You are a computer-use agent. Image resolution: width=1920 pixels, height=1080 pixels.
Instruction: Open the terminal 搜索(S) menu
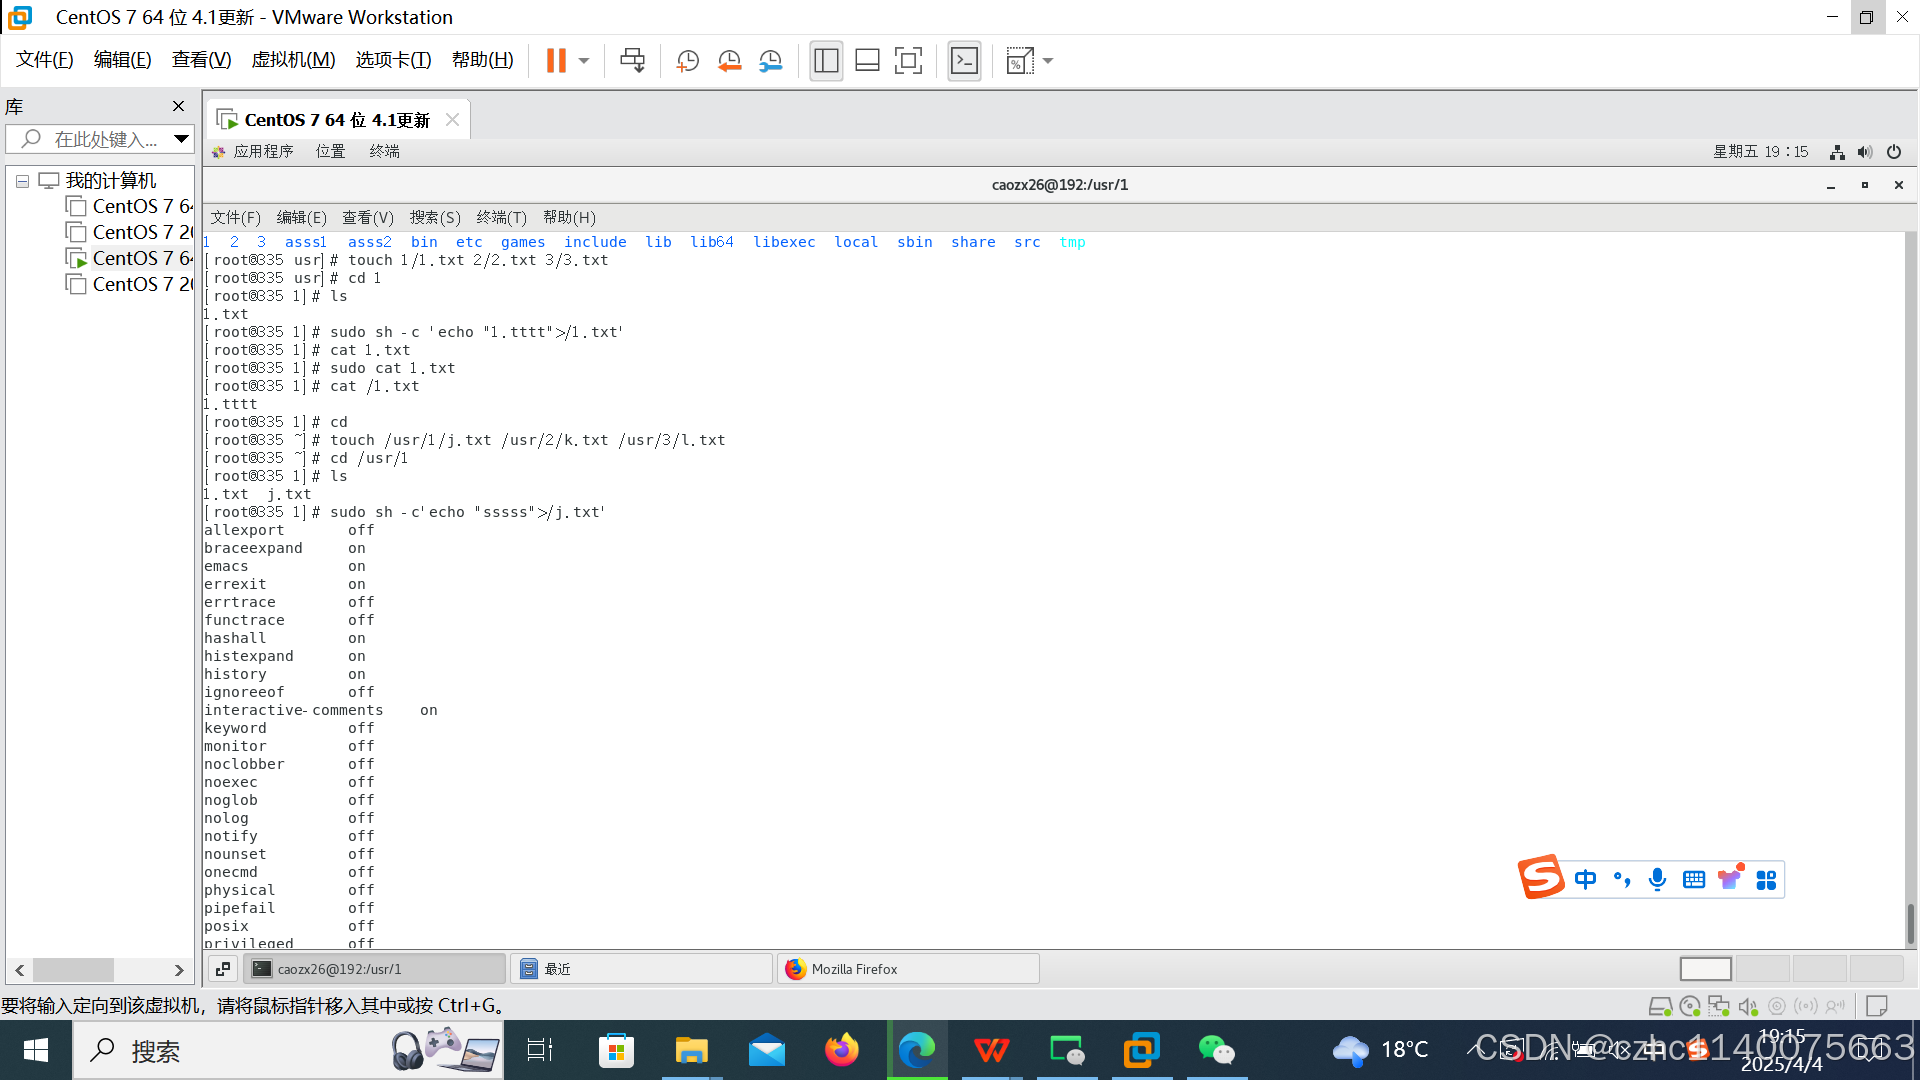coord(434,217)
